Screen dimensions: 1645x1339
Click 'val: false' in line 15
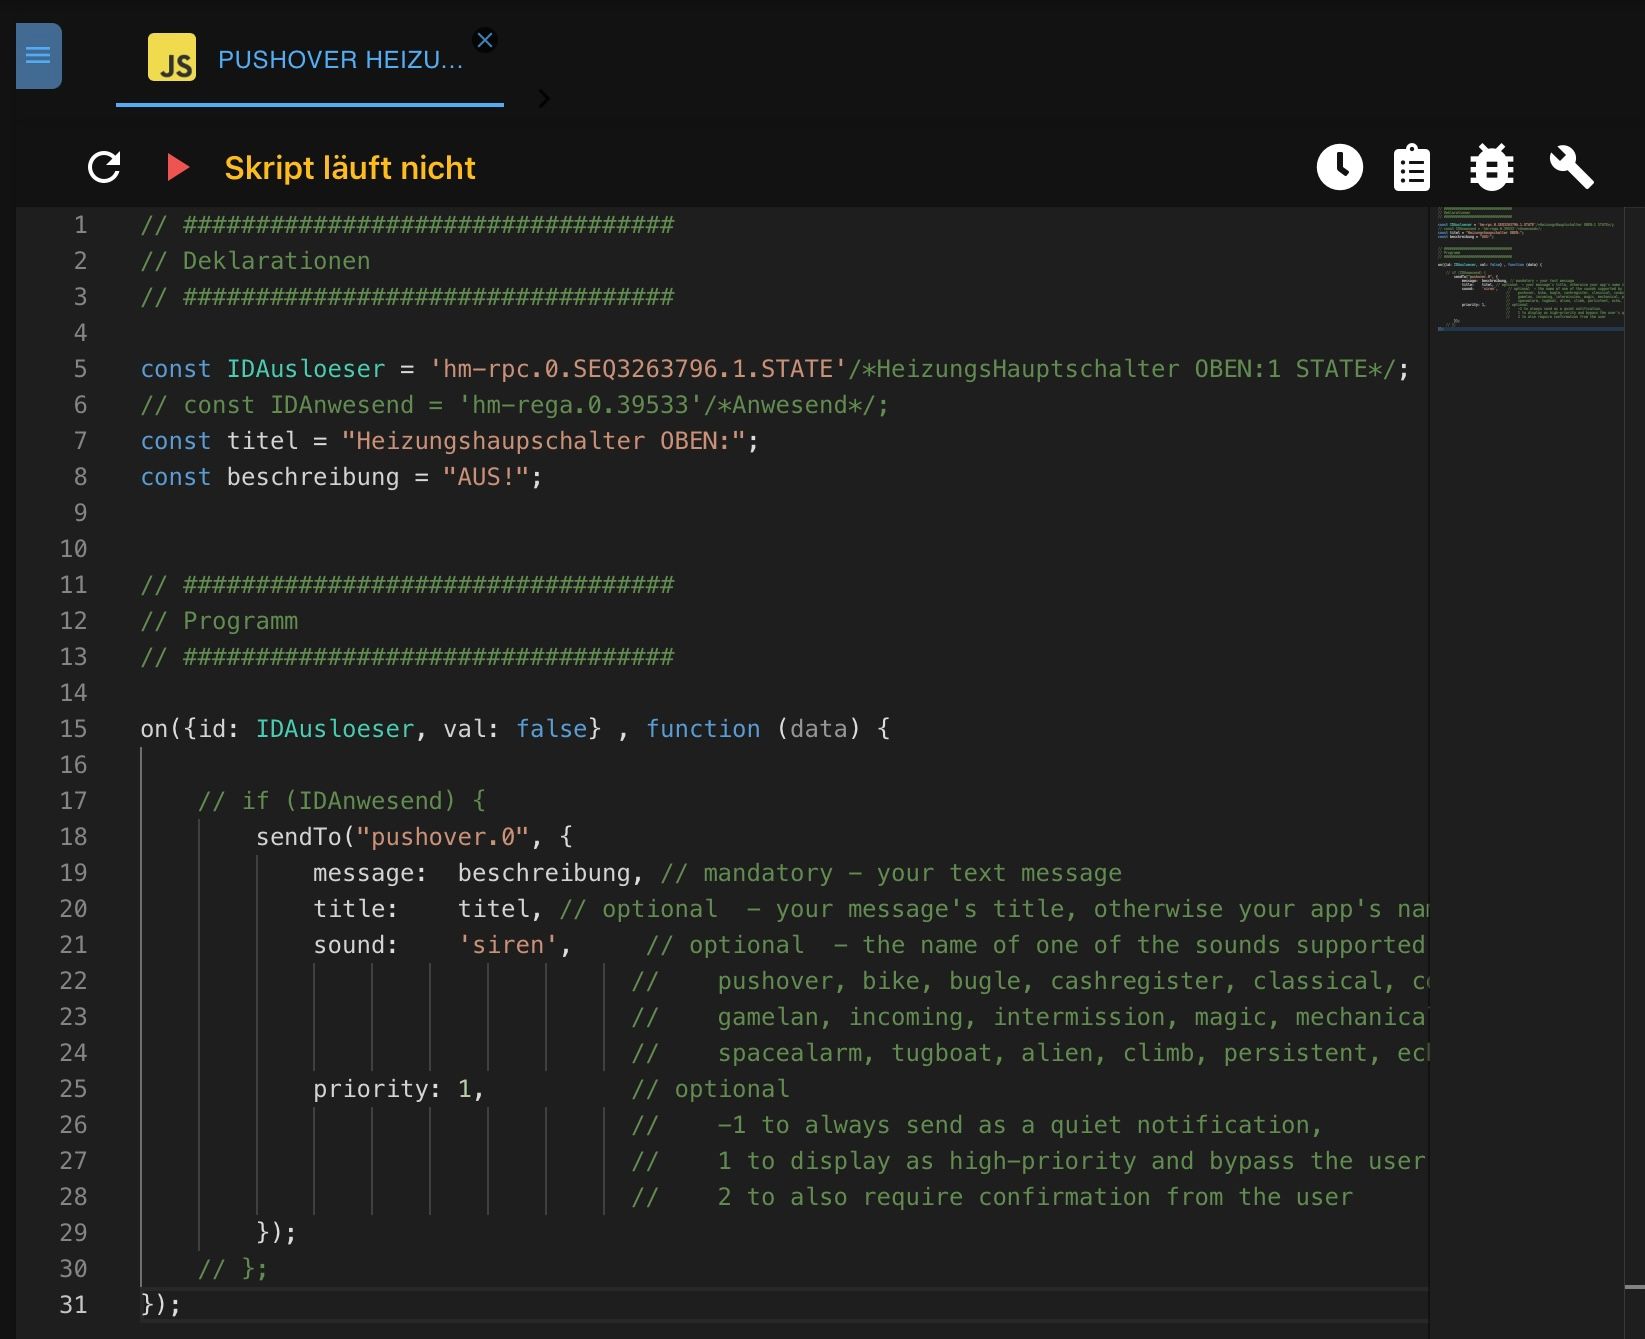click(515, 729)
